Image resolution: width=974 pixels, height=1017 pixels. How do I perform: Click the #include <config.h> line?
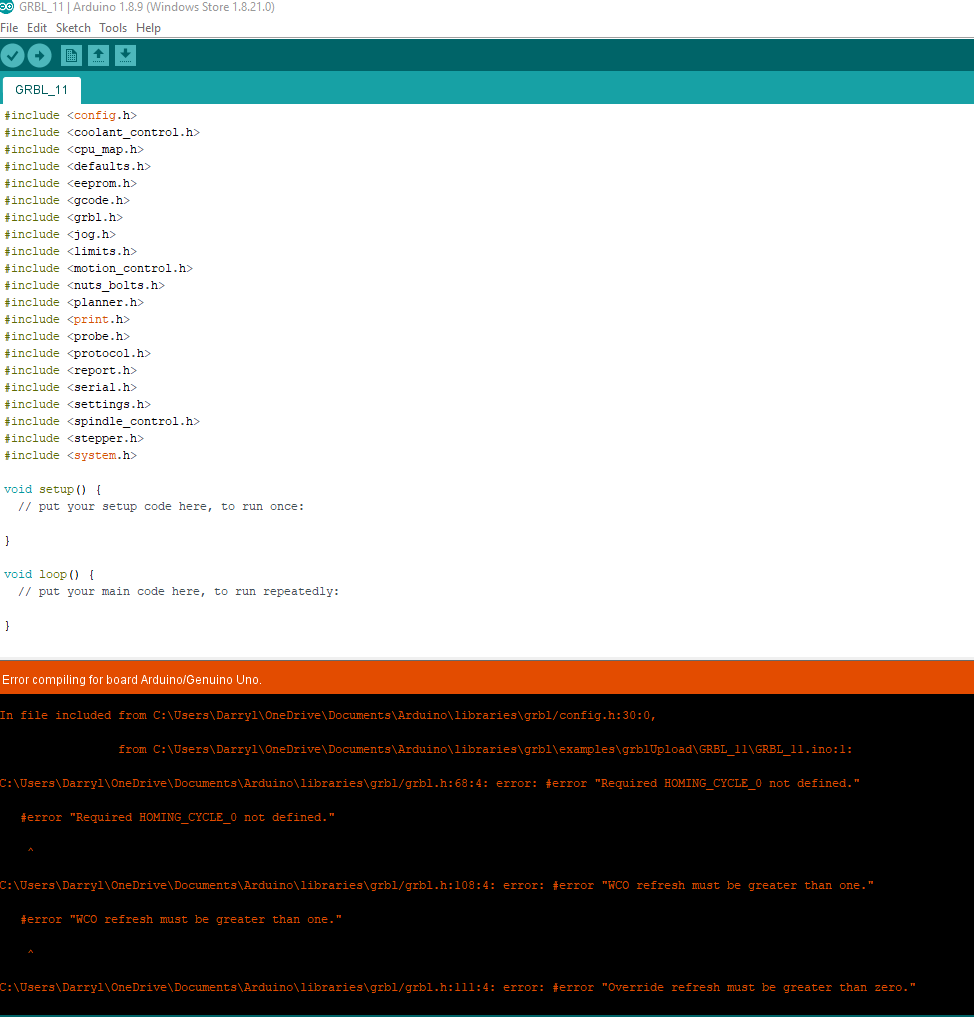point(70,114)
